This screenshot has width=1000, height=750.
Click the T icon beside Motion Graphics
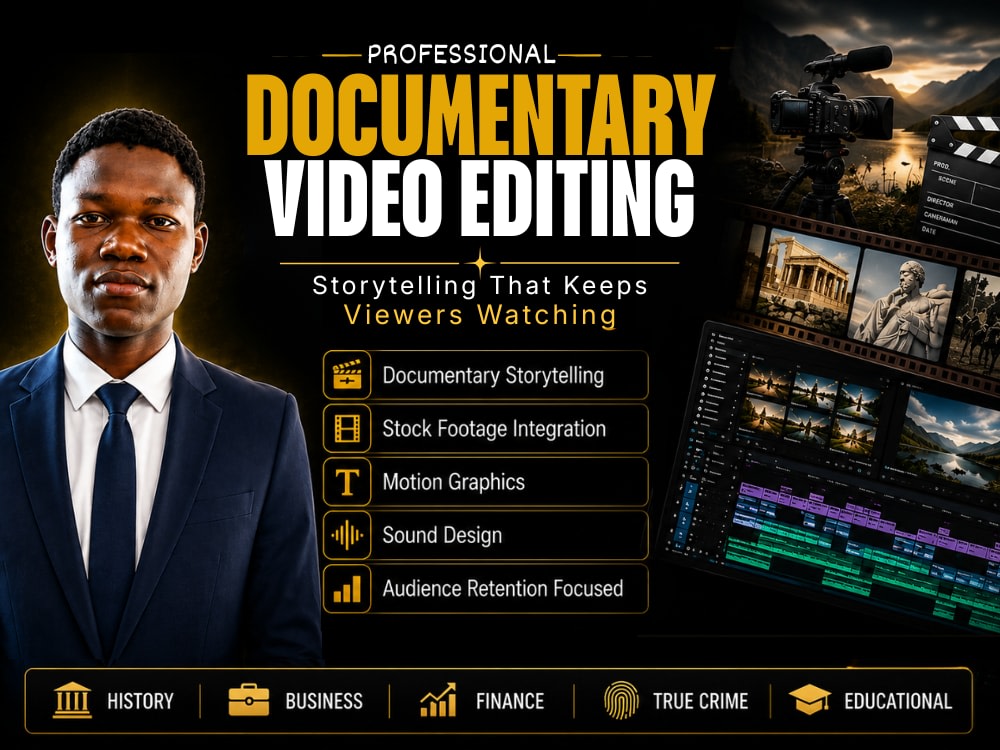click(x=347, y=482)
